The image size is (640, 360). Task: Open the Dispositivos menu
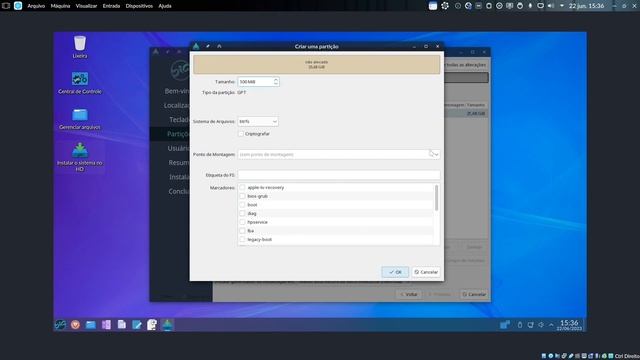pos(139,6)
